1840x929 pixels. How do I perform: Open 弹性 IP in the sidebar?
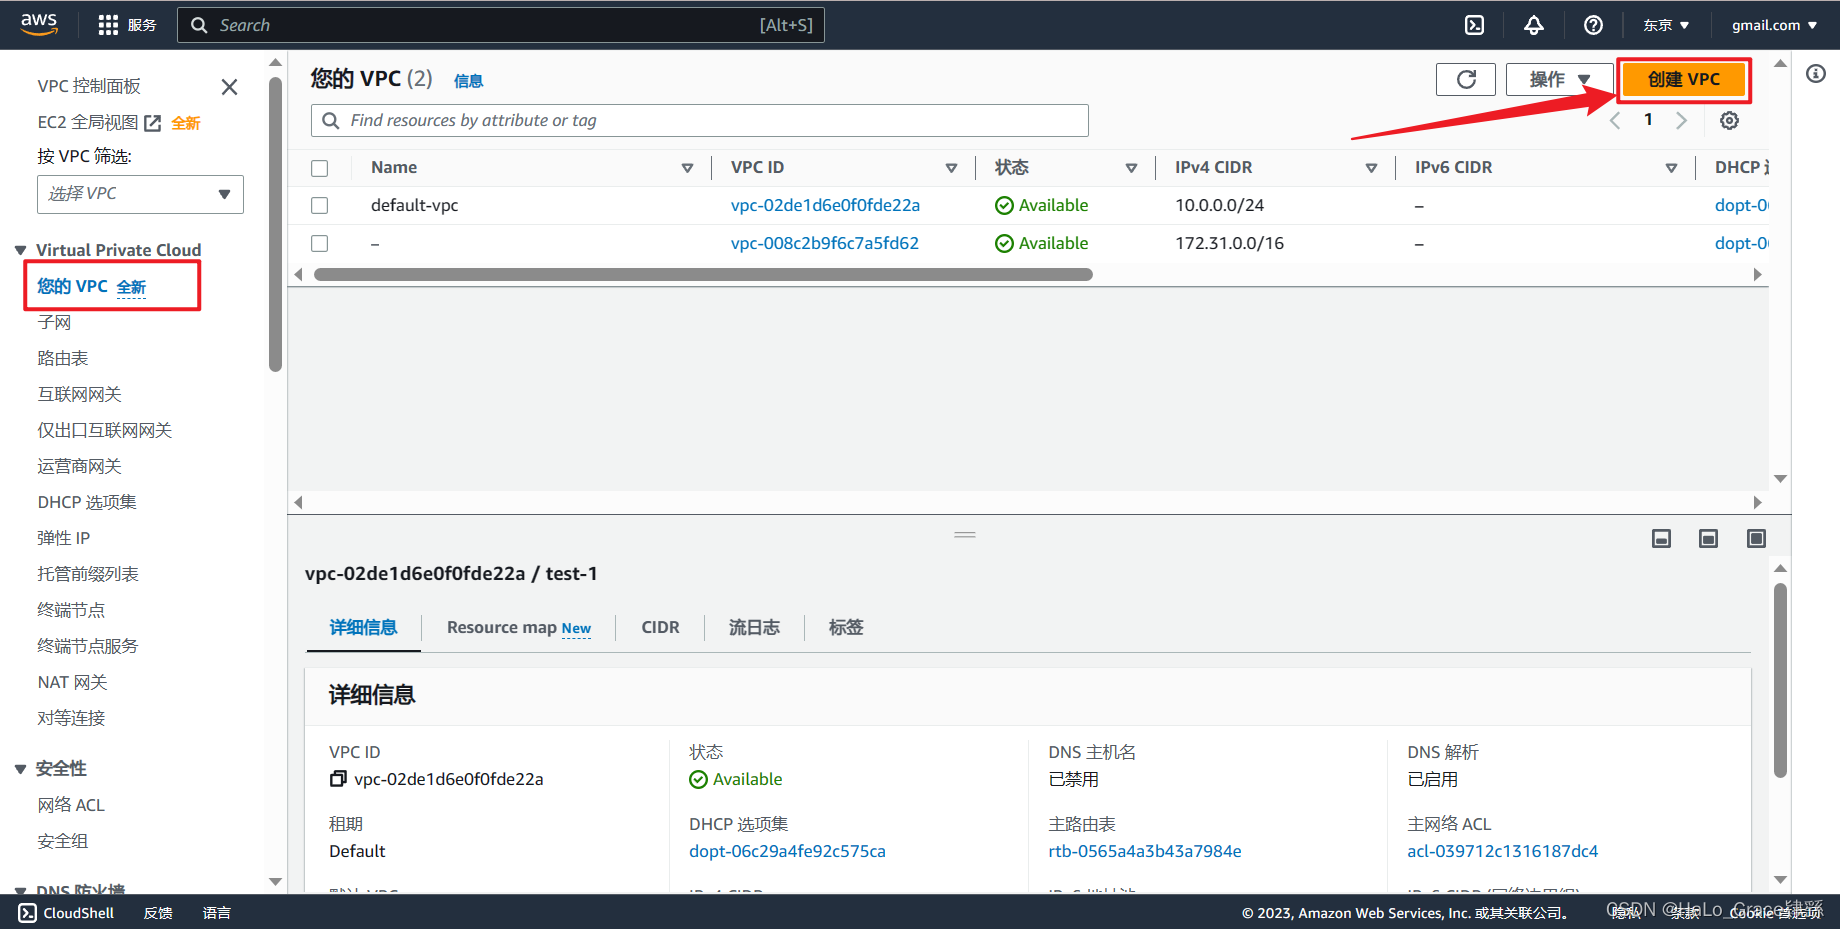(x=64, y=538)
